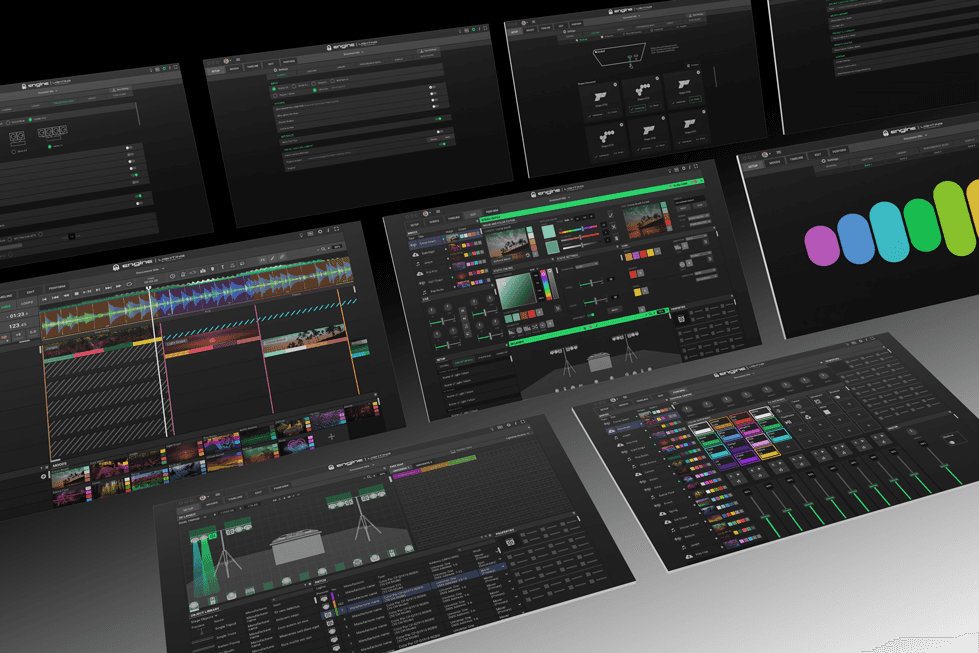Click the magnifier zoom icon in the timeline window

(x=323, y=249)
